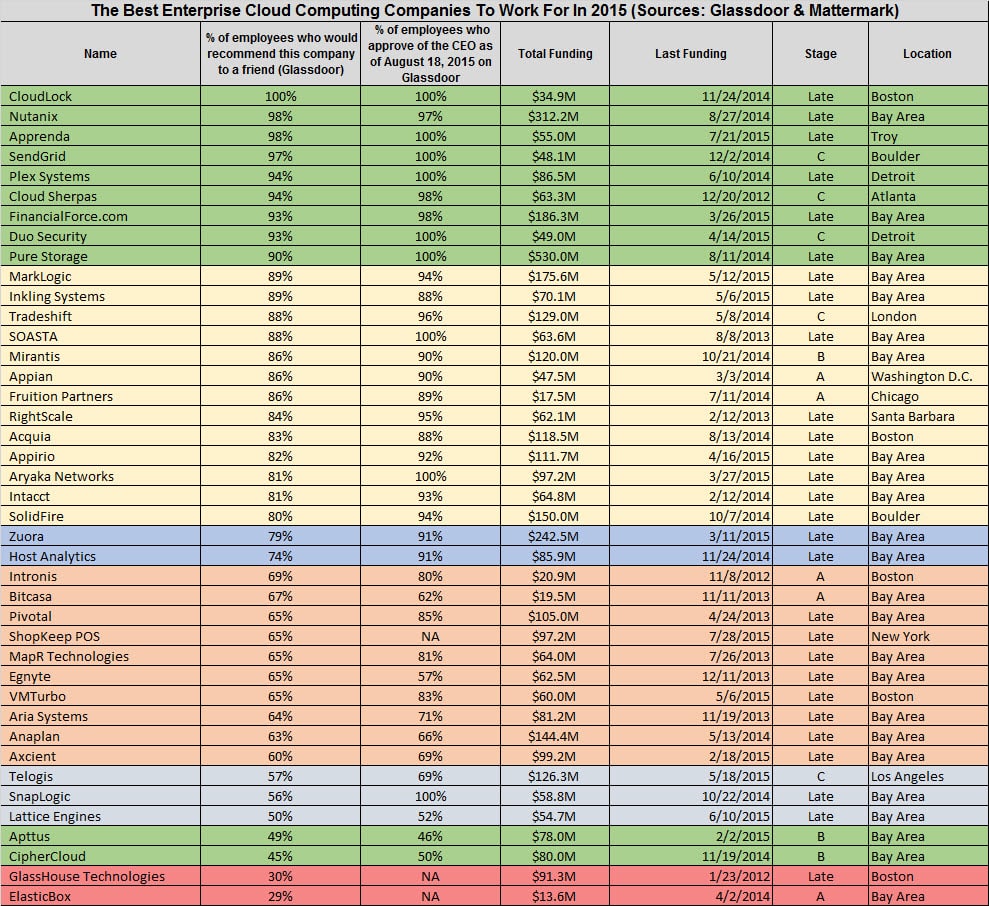Select the CEO approval column header
989x906 pixels.
click(431, 54)
